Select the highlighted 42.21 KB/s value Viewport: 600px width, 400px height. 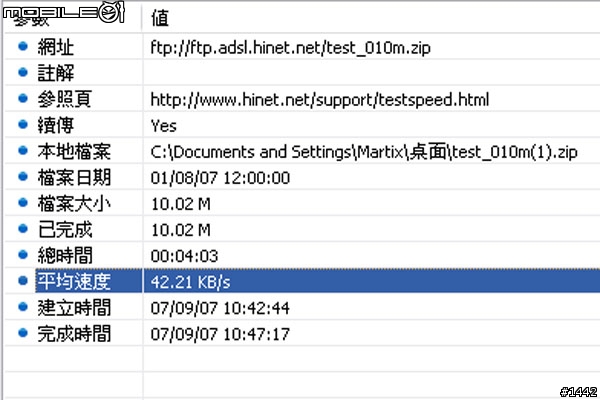point(191,282)
